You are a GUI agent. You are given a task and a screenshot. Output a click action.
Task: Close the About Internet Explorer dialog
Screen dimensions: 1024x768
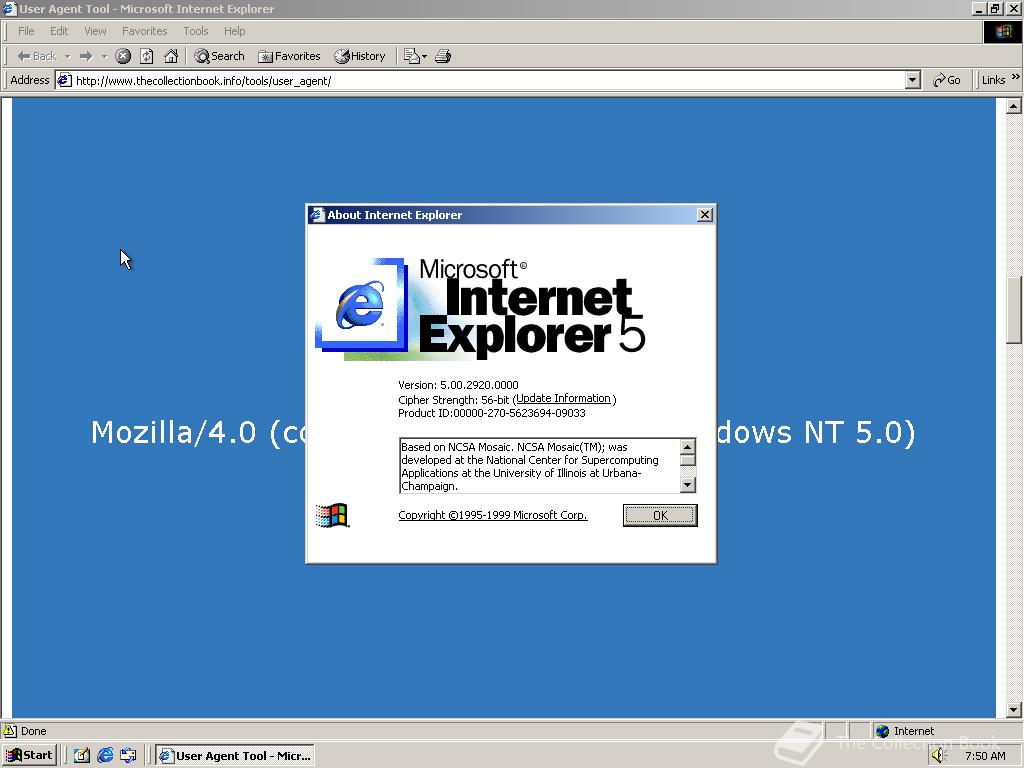(705, 215)
